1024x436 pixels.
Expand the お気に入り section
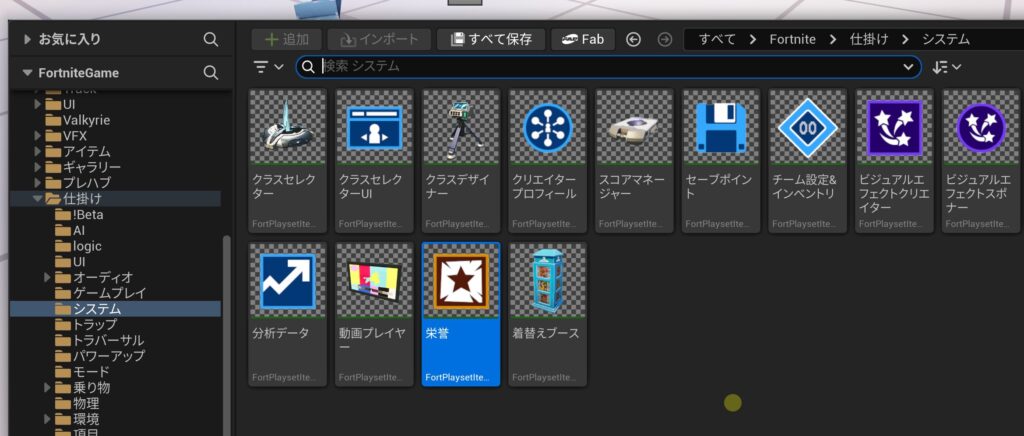point(27,39)
